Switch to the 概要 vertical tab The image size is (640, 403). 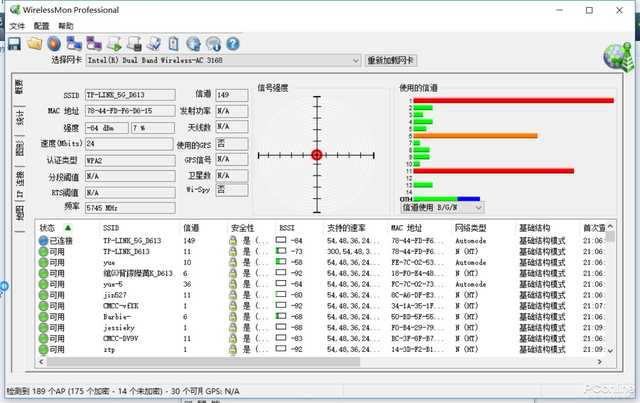pyautogui.click(x=19, y=87)
